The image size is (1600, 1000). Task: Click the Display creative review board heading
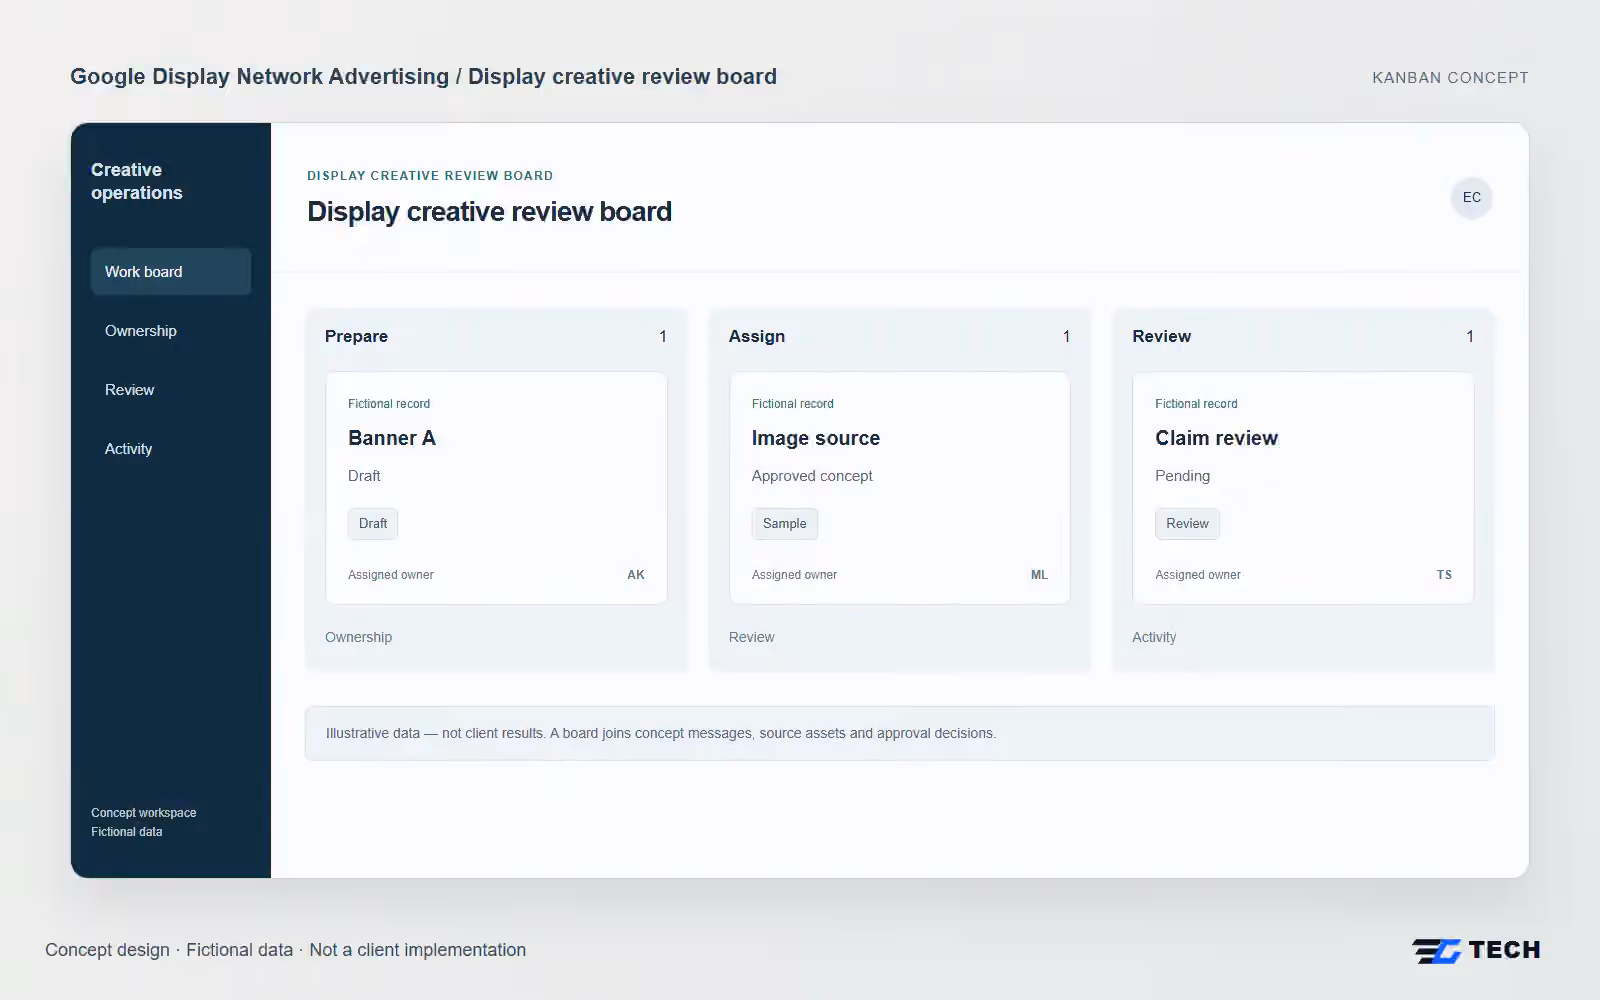pyautogui.click(x=489, y=212)
